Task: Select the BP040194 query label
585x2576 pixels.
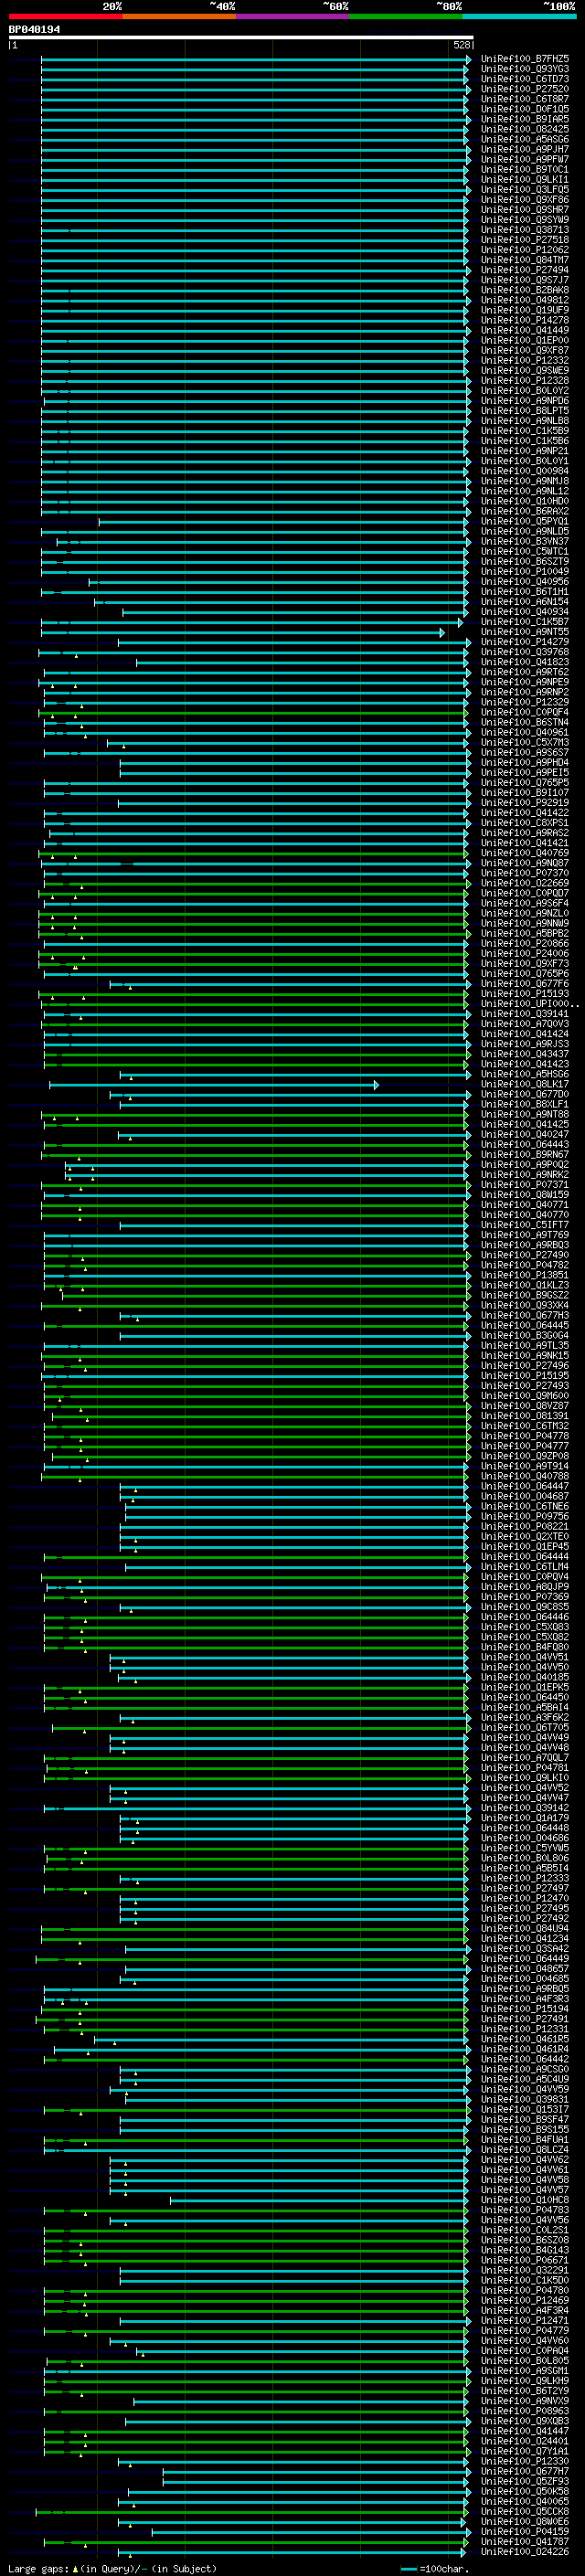Action: click(x=34, y=29)
